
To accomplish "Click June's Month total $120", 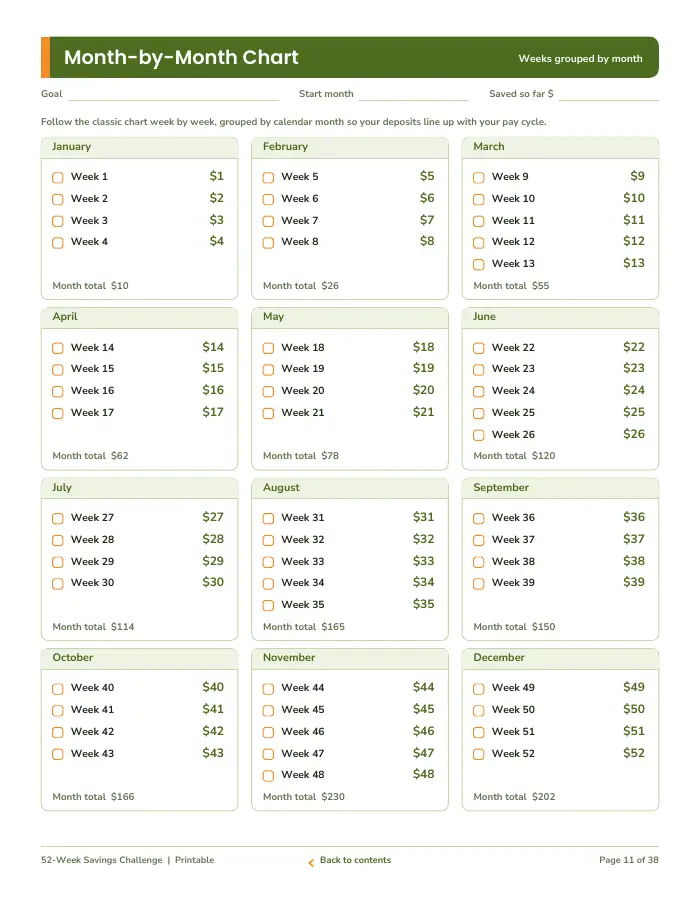I will coord(514,455).
